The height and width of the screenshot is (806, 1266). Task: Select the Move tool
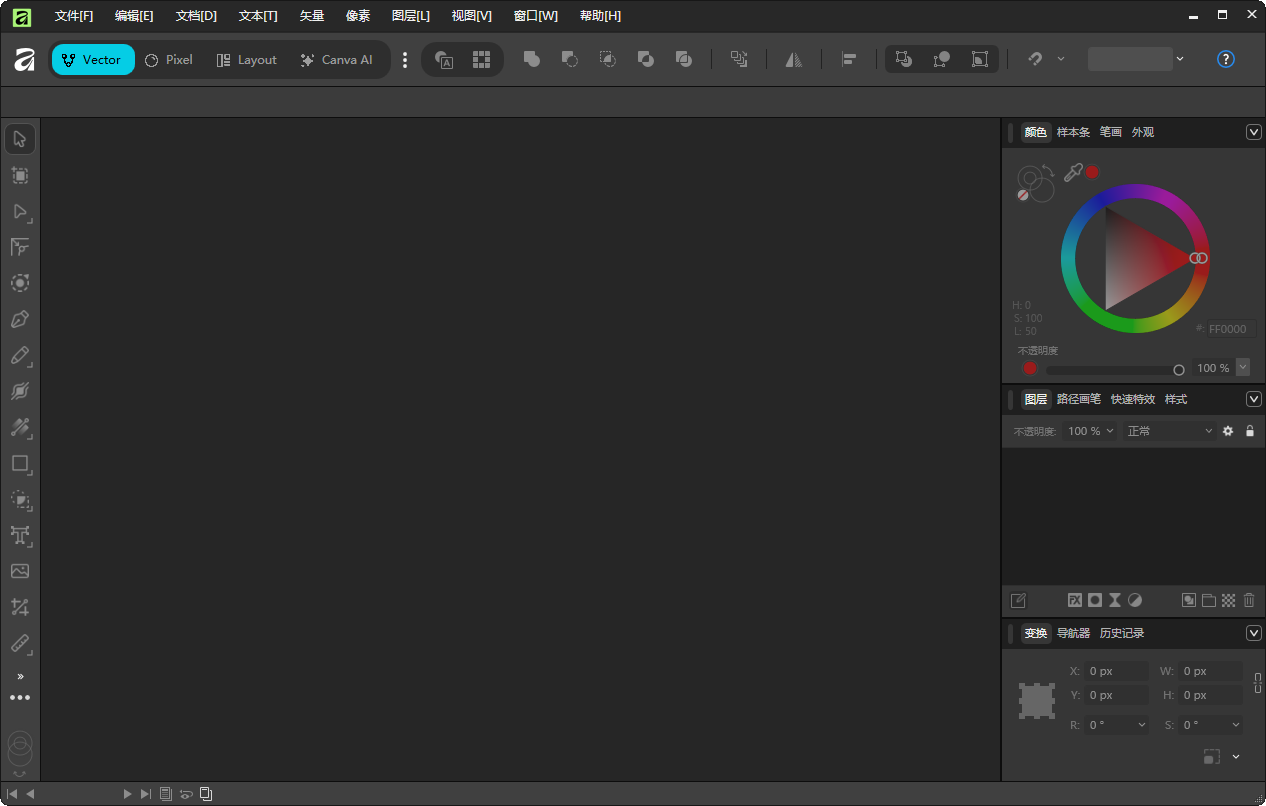coord(20,138)
